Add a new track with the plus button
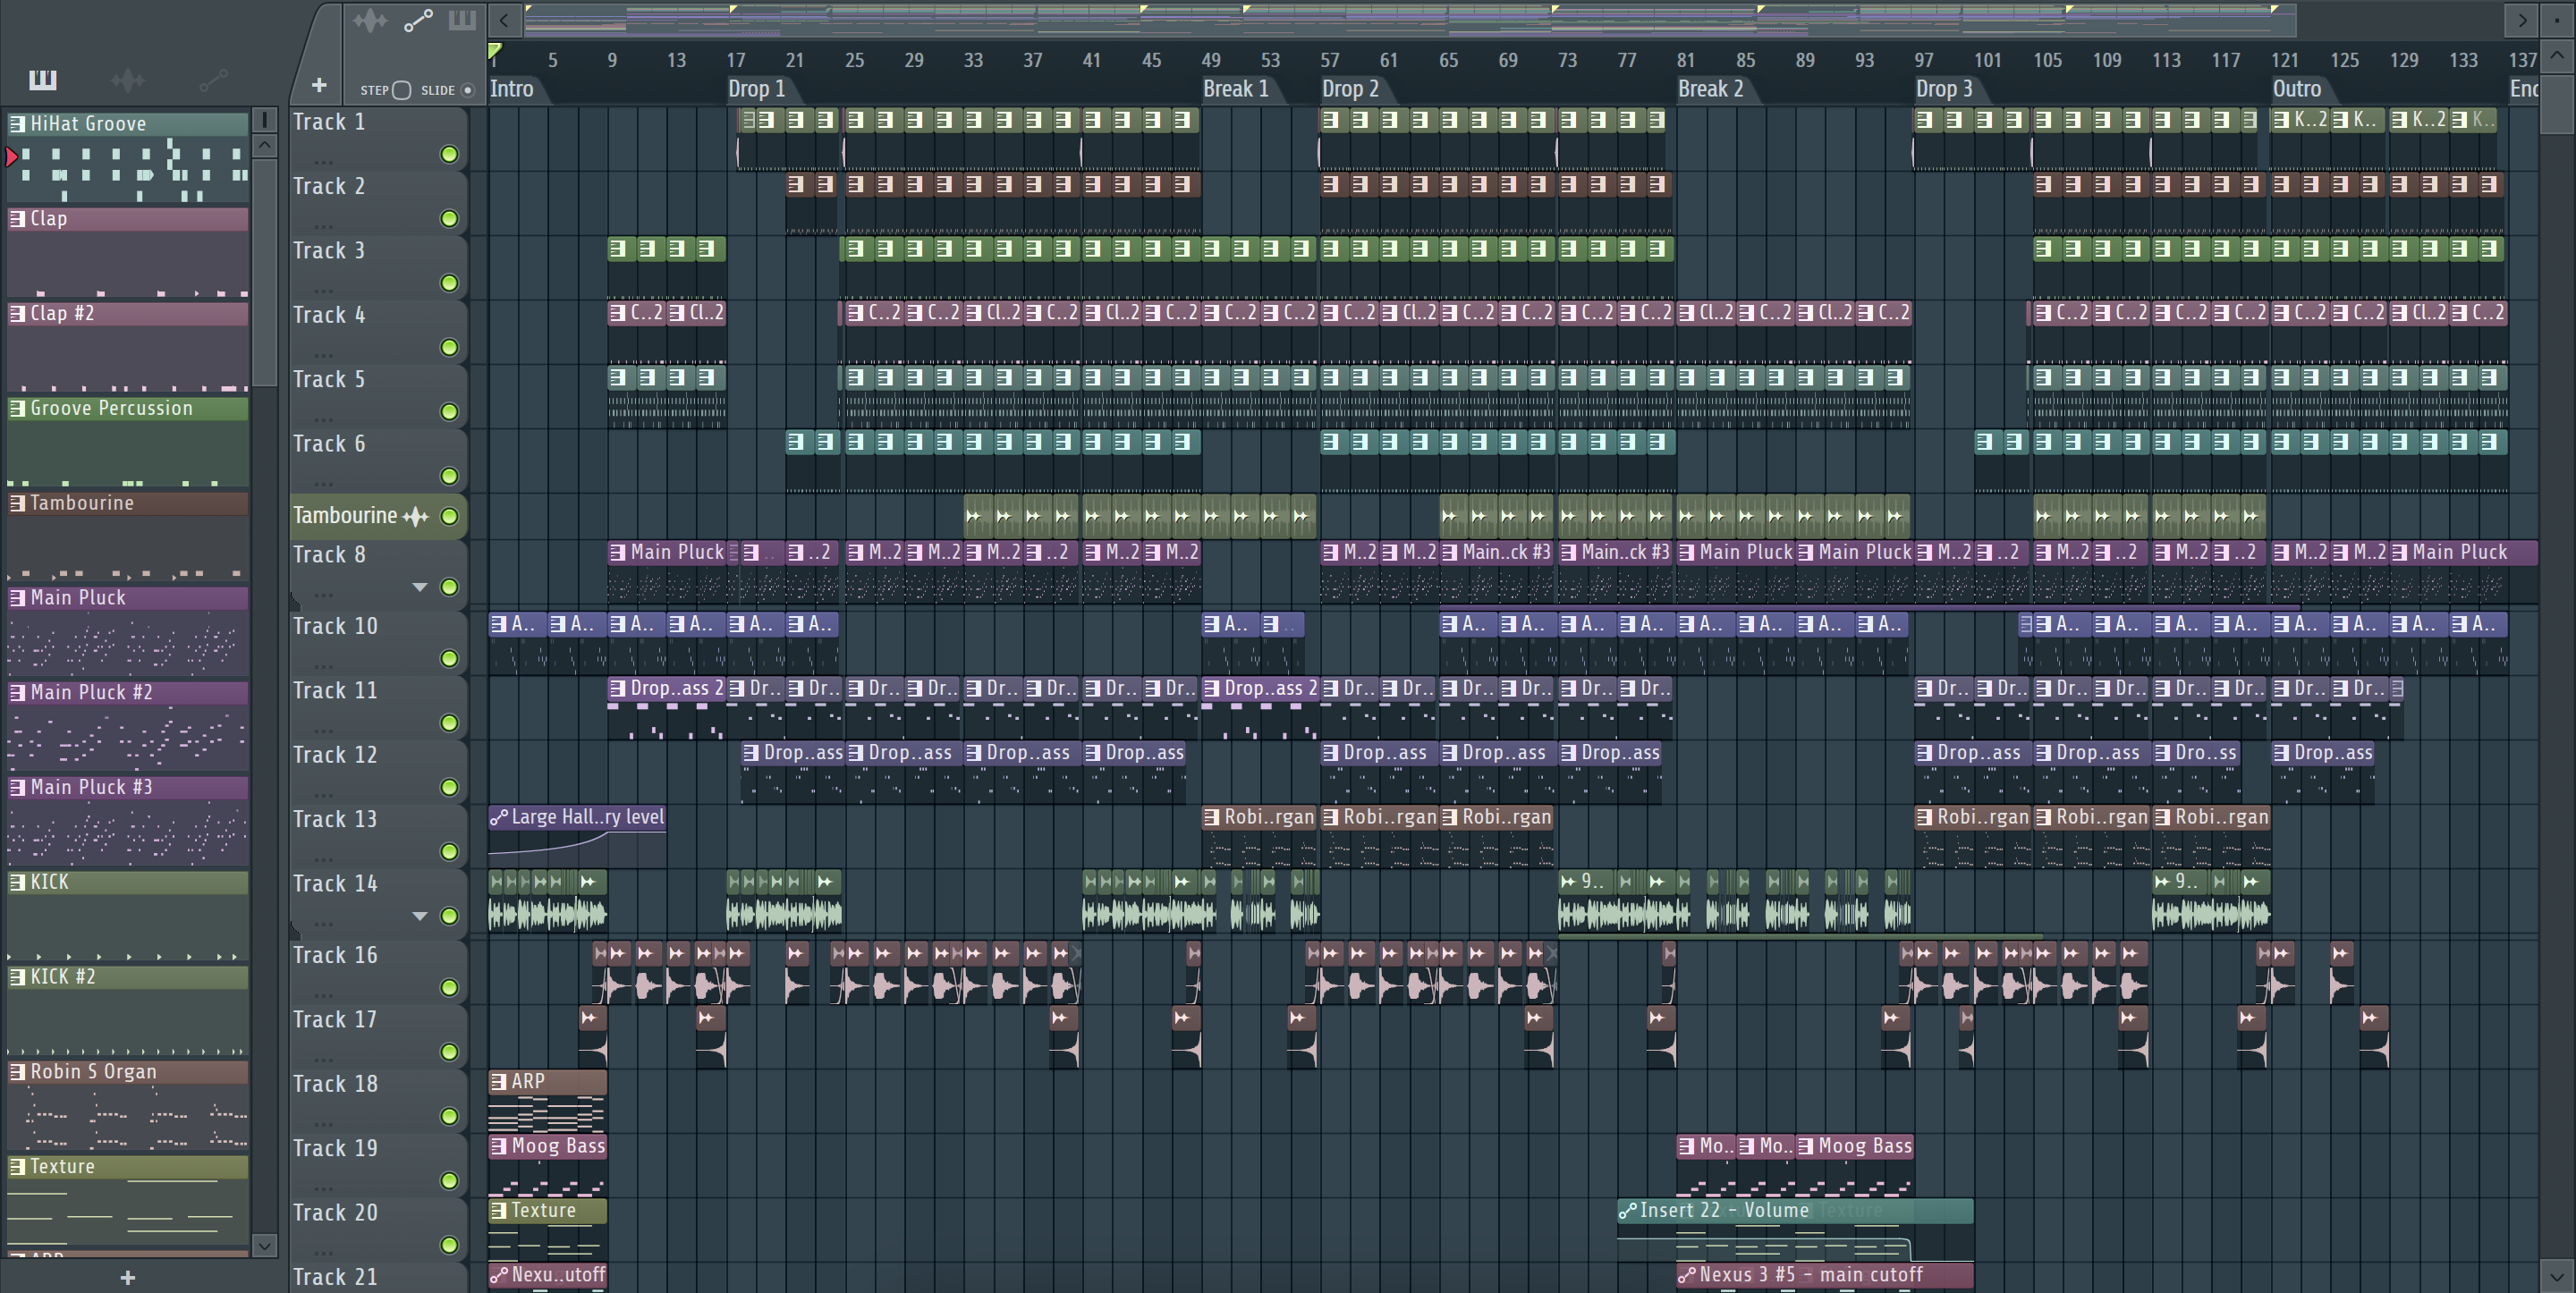Image resolution: width=2576 pixels, height=1293 pixels. click(319, 86)
